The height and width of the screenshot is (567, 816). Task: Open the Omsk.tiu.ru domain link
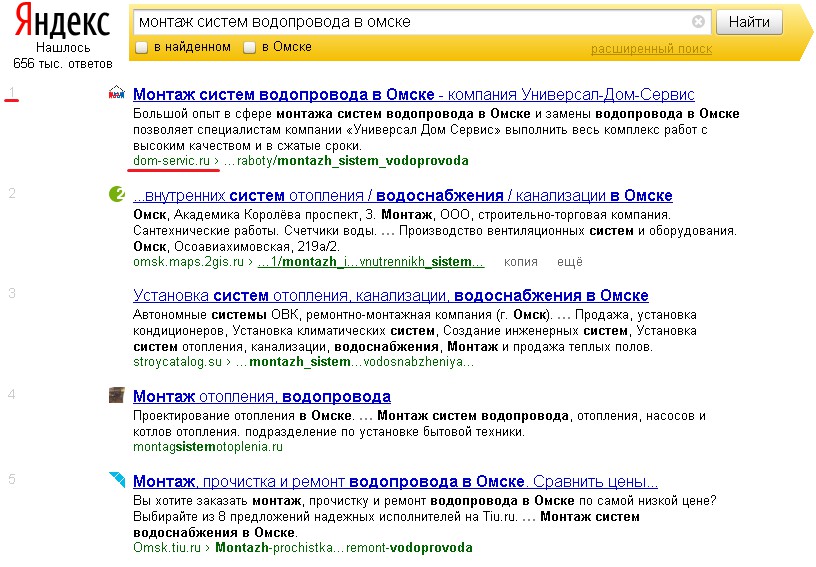(167, 548)
